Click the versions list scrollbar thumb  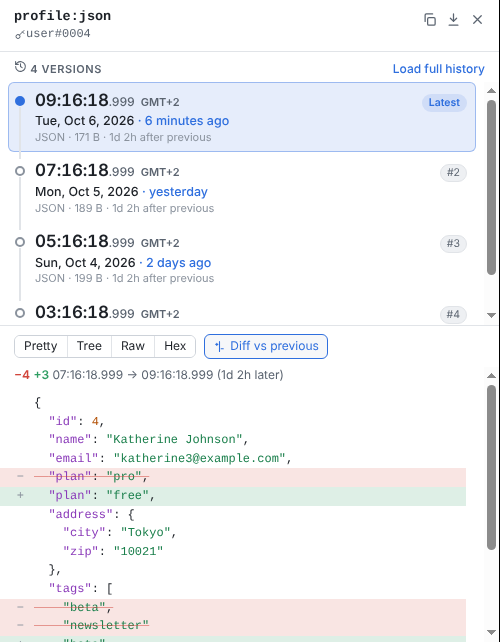(x=491, y=187)
